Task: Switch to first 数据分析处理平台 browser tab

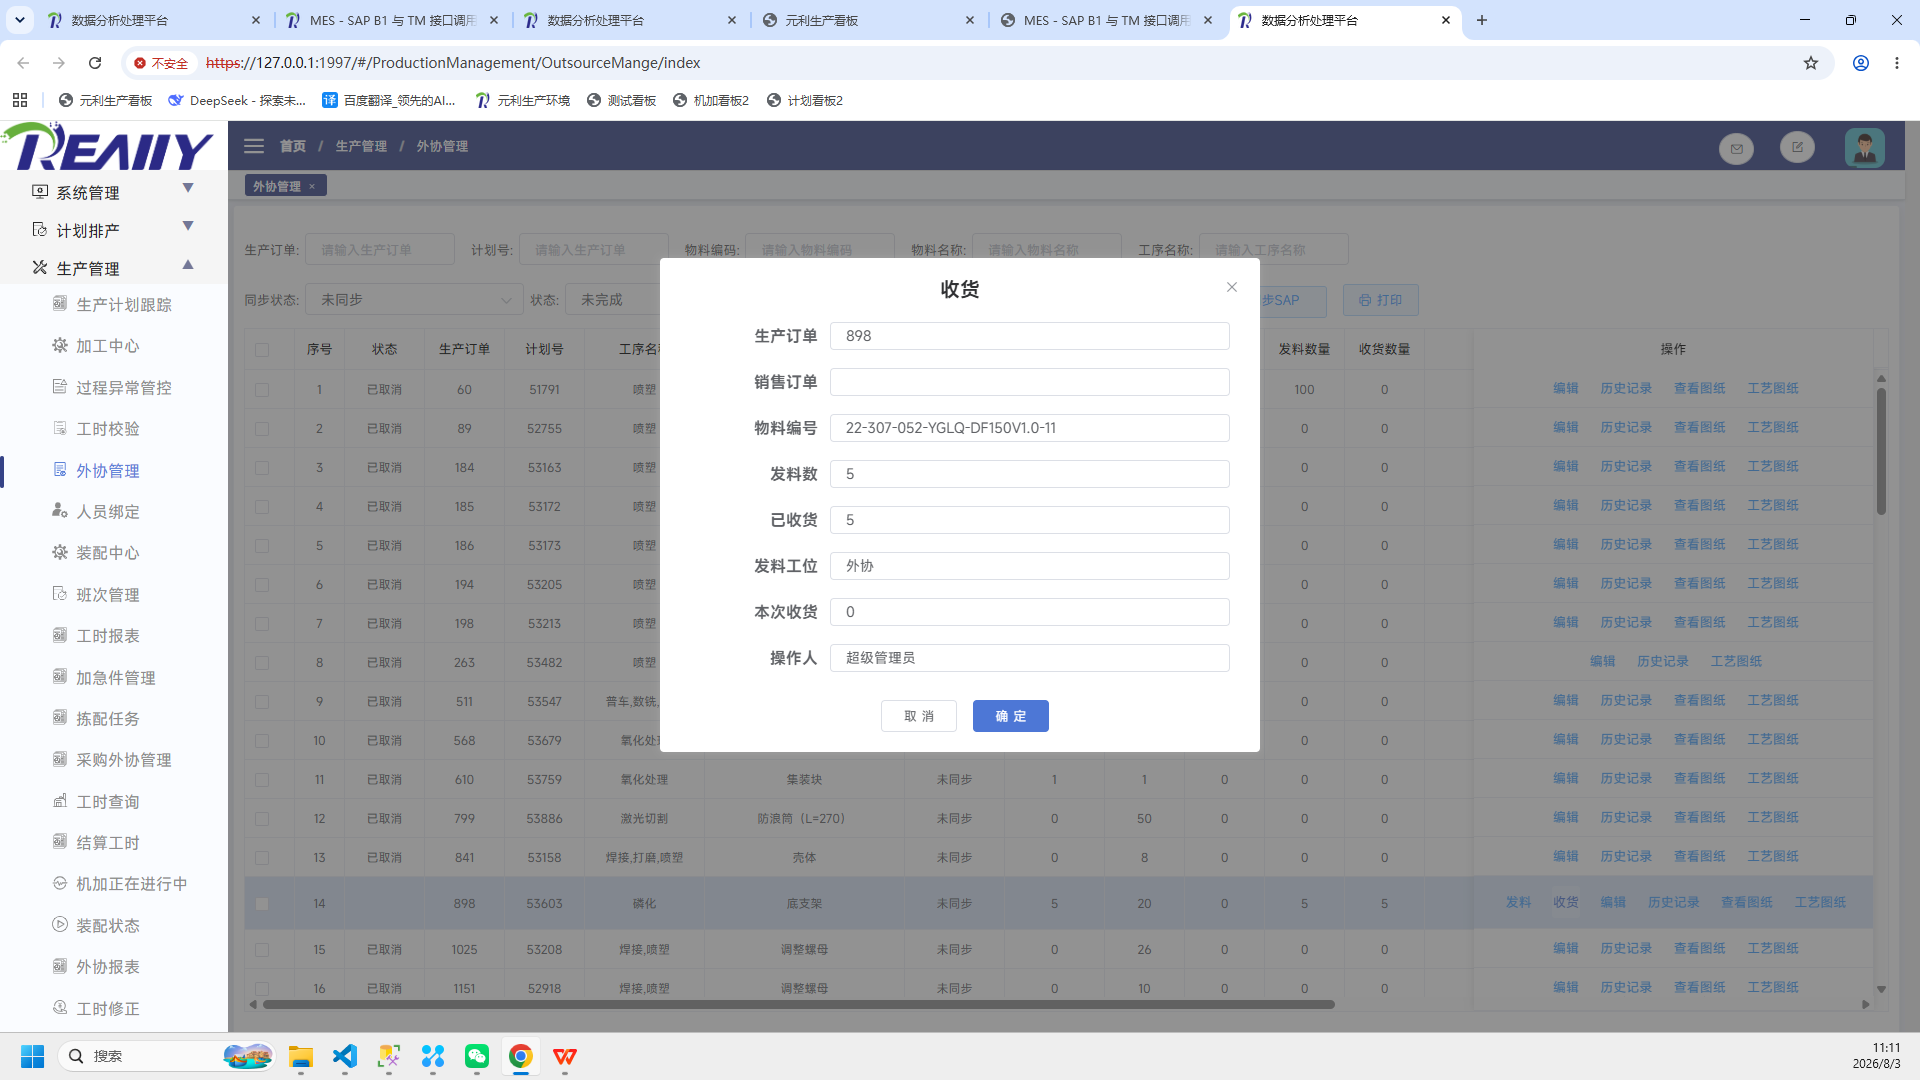Action: click(x=155, y=20)
